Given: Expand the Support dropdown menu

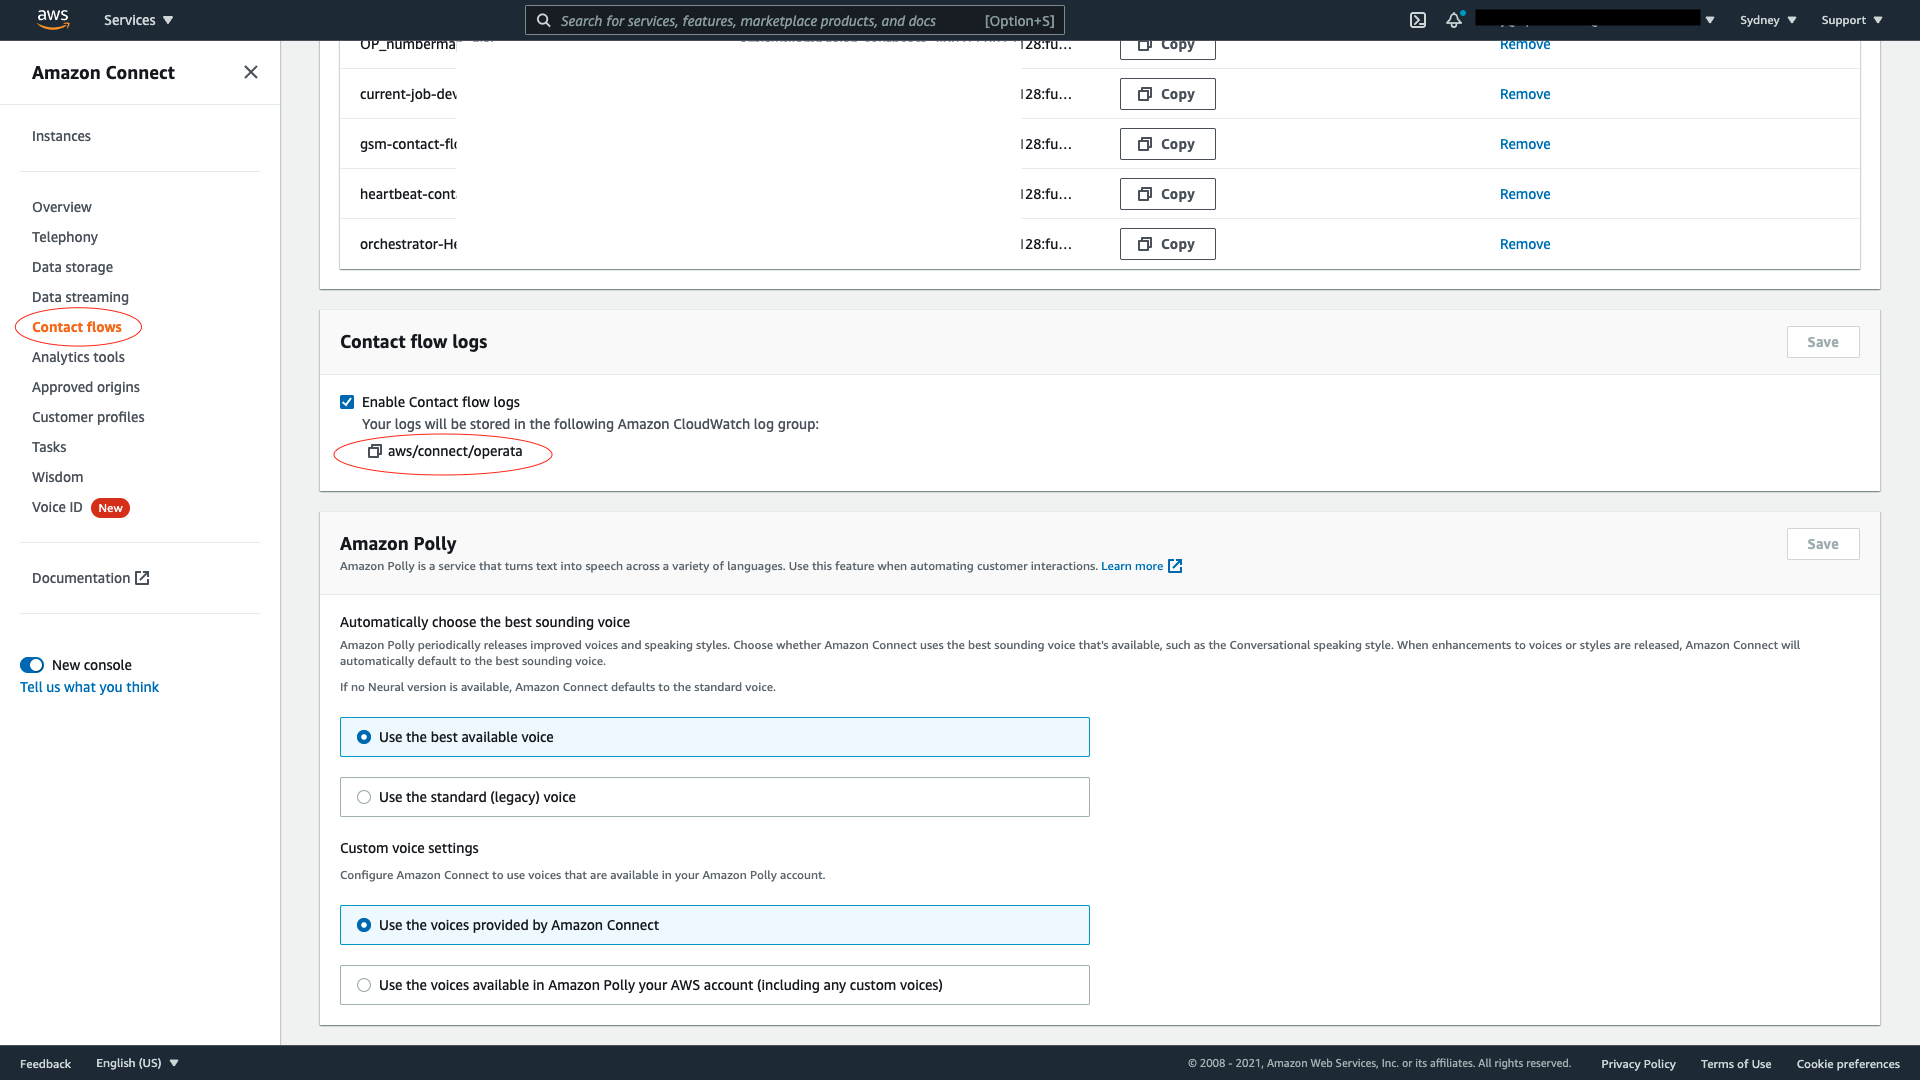Looking at the screenshot, I should tap(1851, 20).
